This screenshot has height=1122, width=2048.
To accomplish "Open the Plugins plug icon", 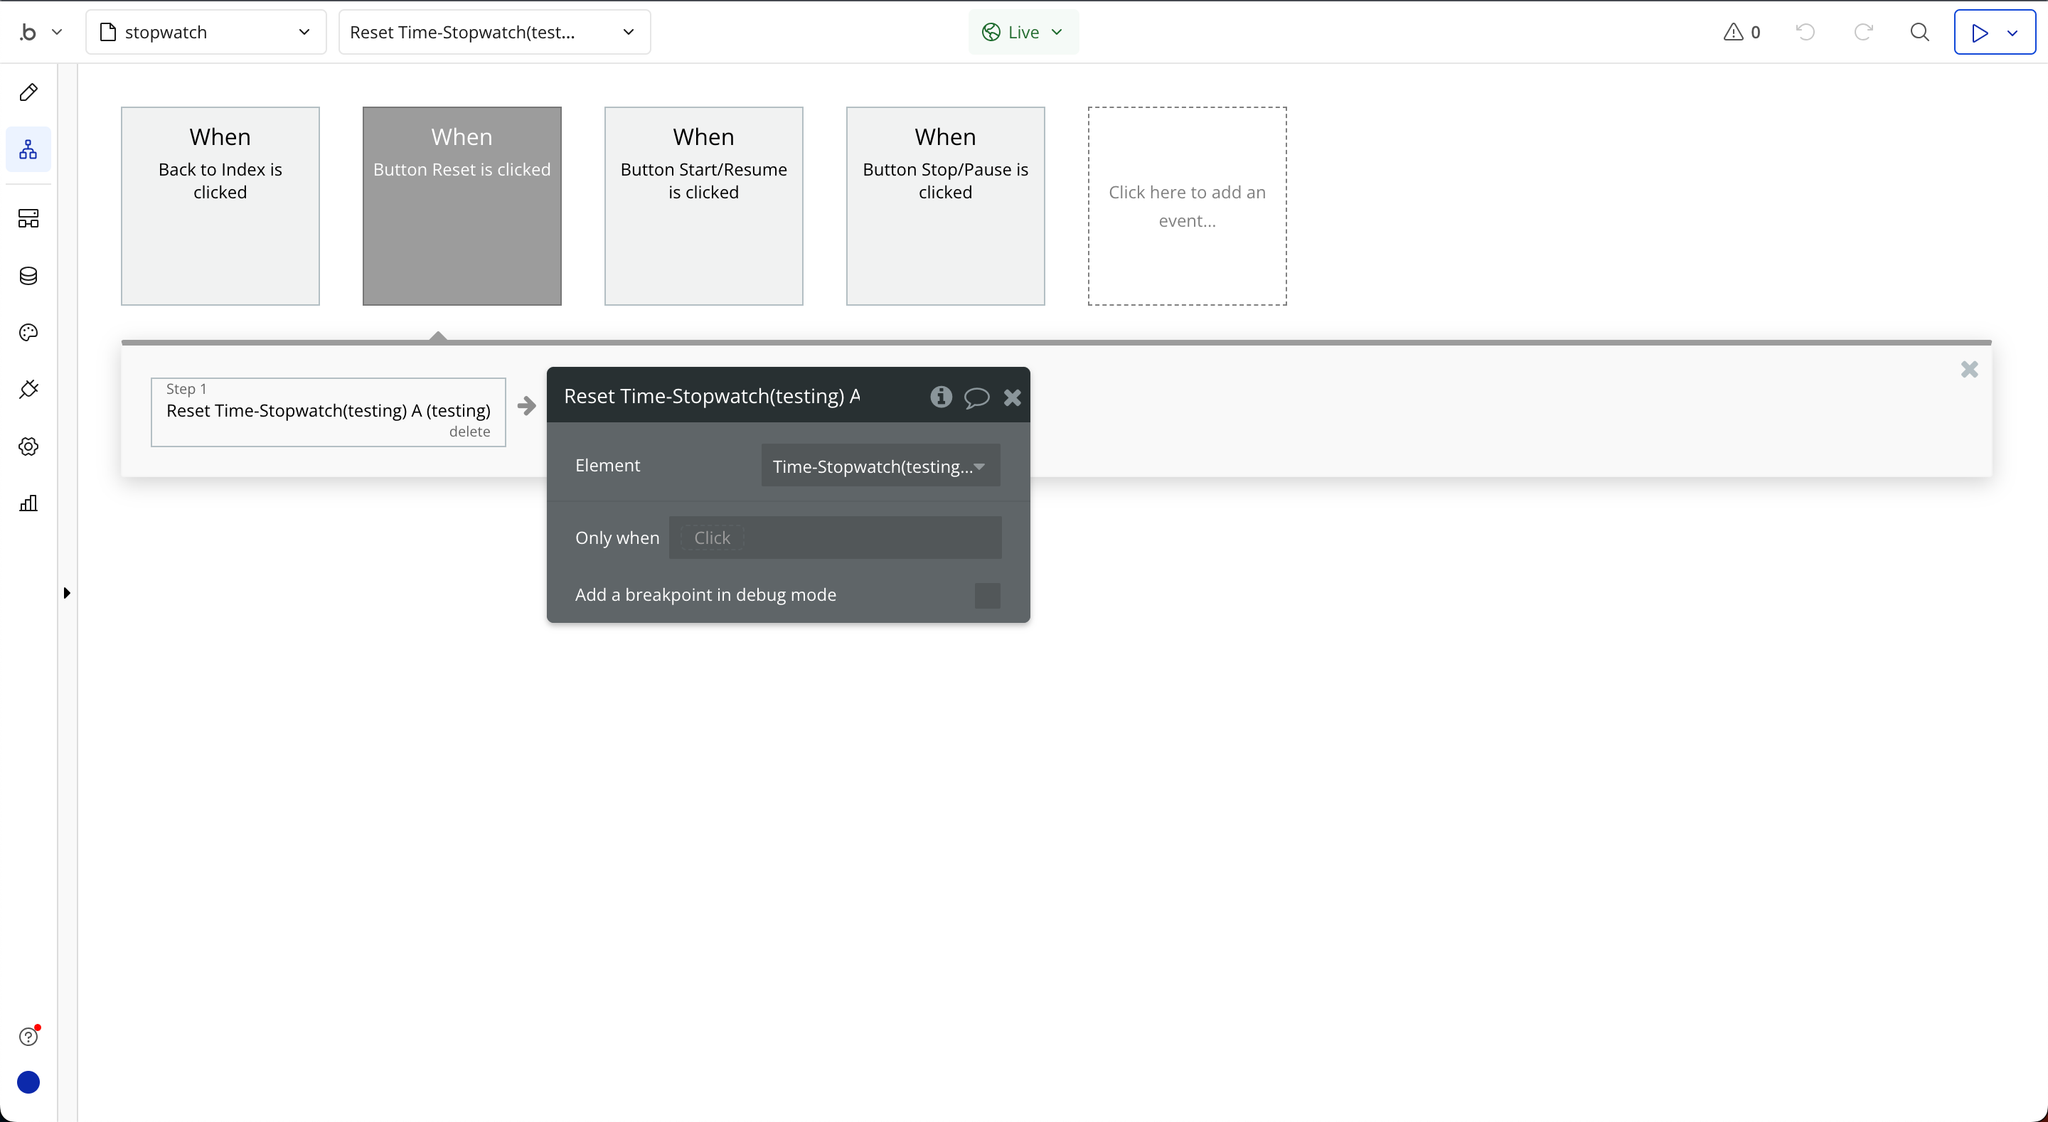I will [x=28, y=389].
